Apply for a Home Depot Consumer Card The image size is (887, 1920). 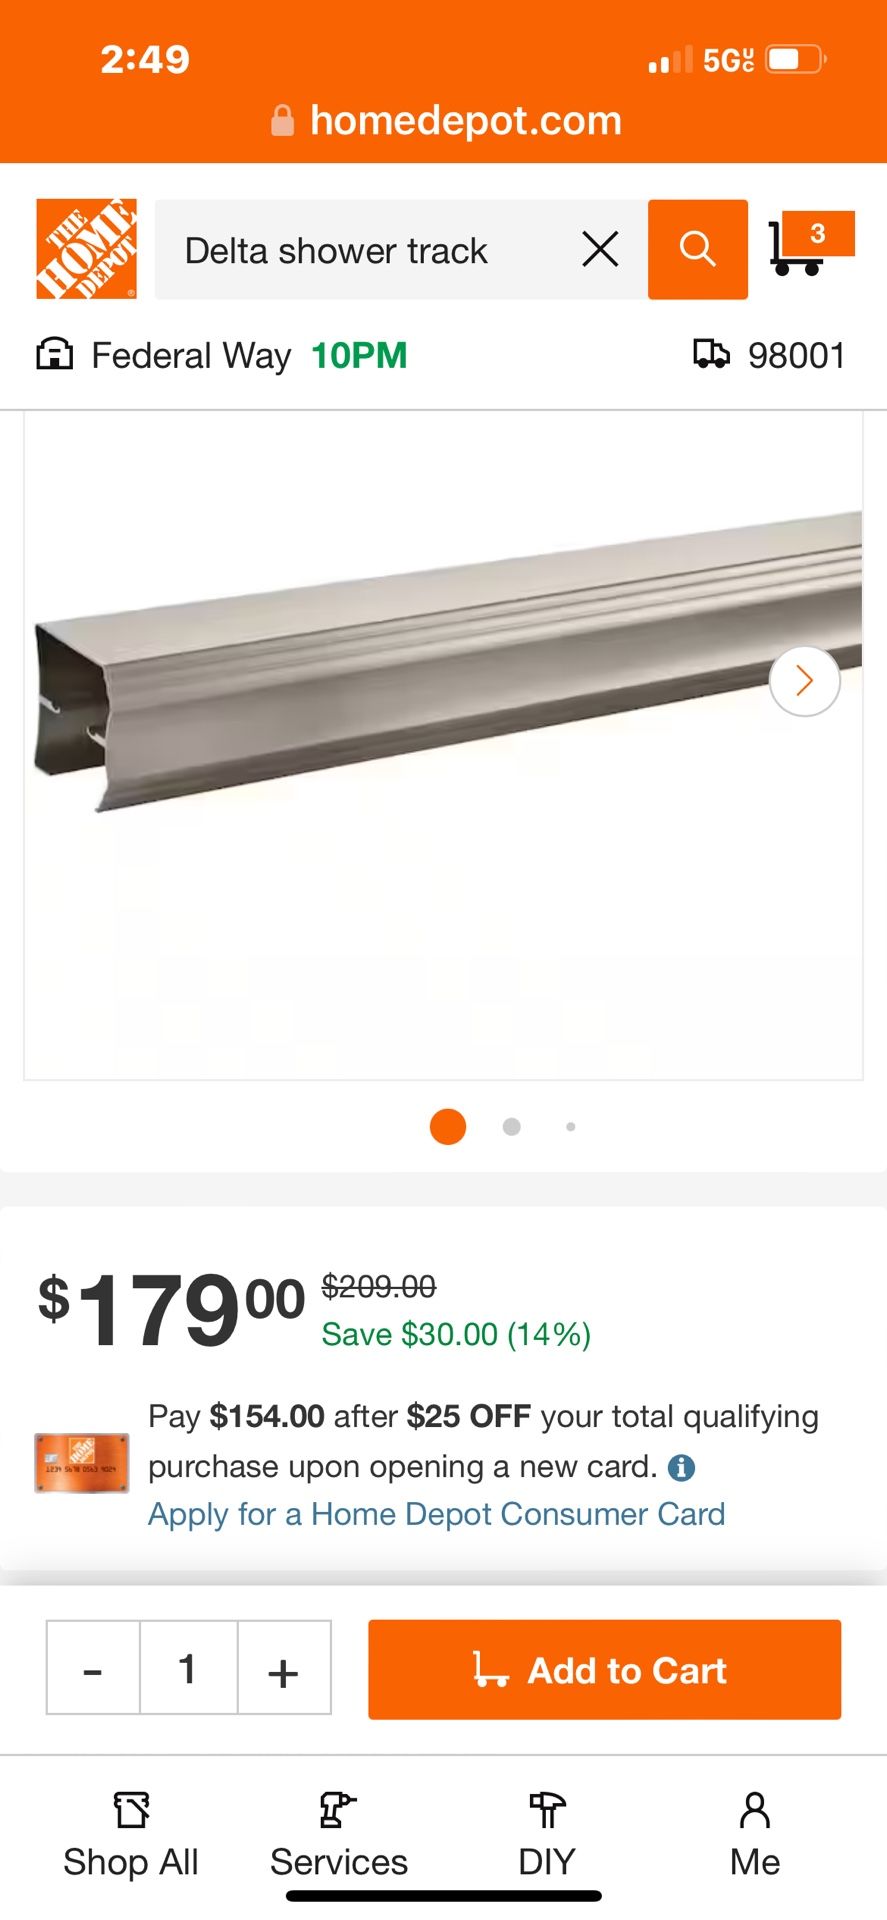[437, 1514]
